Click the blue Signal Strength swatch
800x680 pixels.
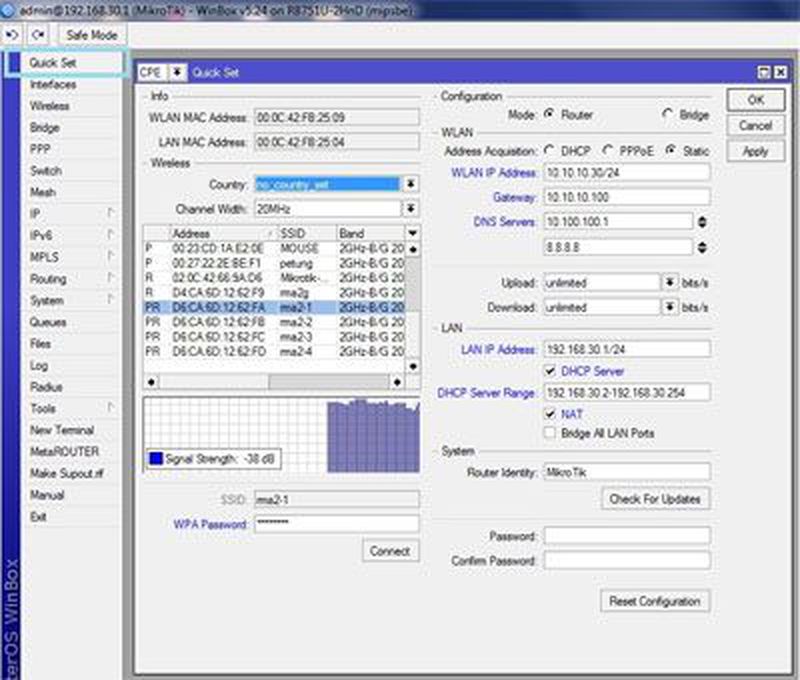pyautogui.click(x=155, y=458)
